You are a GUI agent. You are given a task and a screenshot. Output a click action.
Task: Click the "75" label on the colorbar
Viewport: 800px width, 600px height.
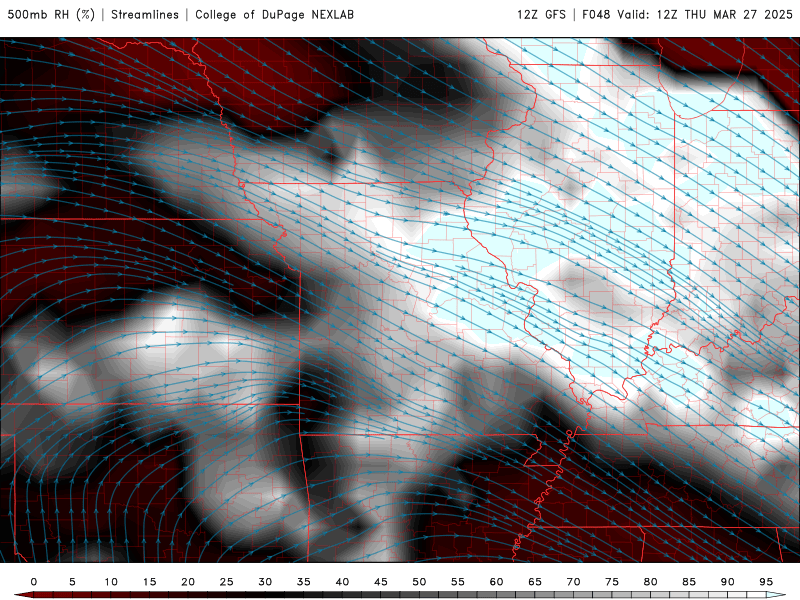coord(612,582)
